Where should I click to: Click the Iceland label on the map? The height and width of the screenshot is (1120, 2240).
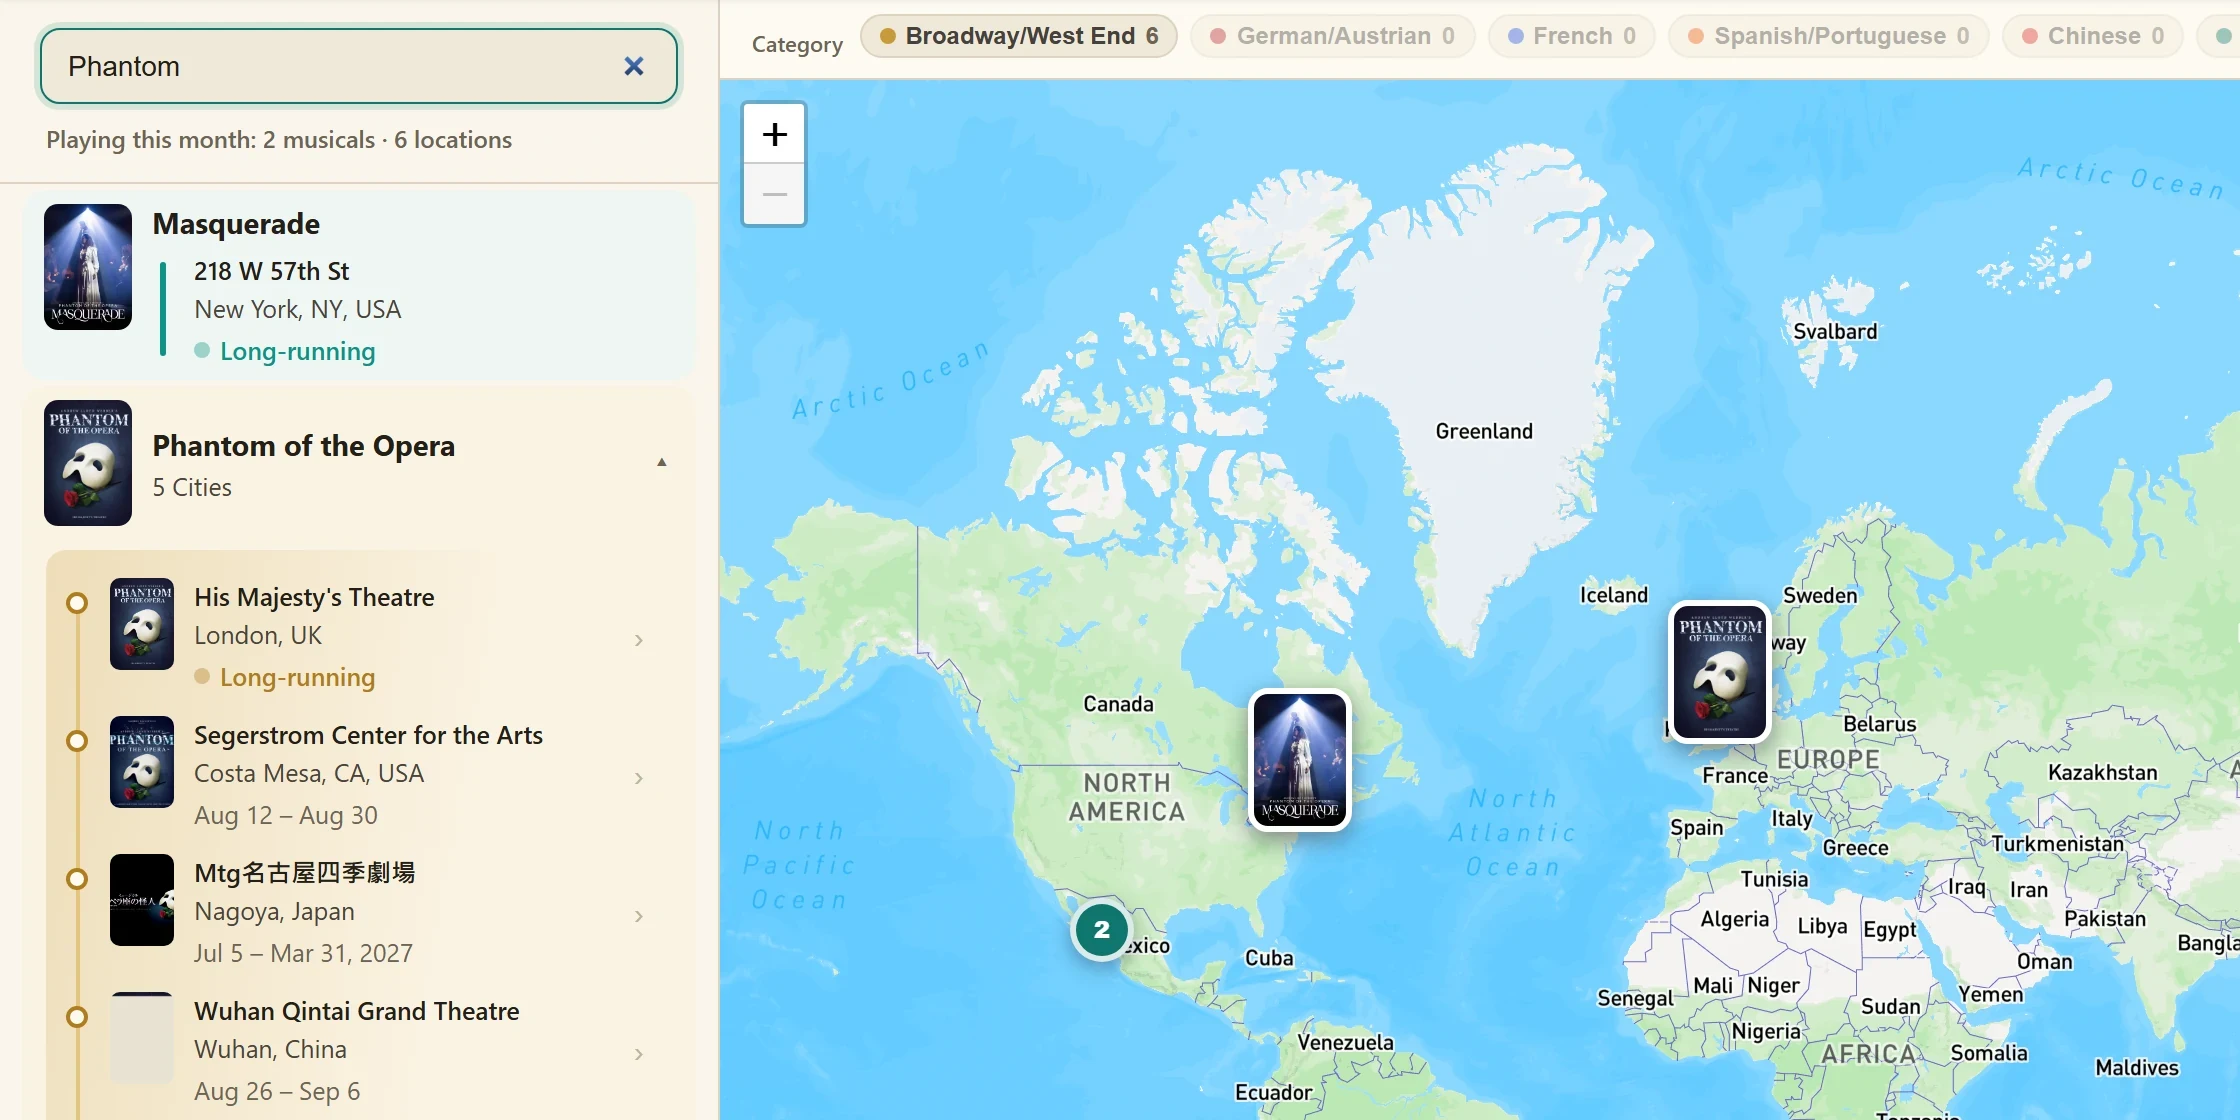(1614, 595)
